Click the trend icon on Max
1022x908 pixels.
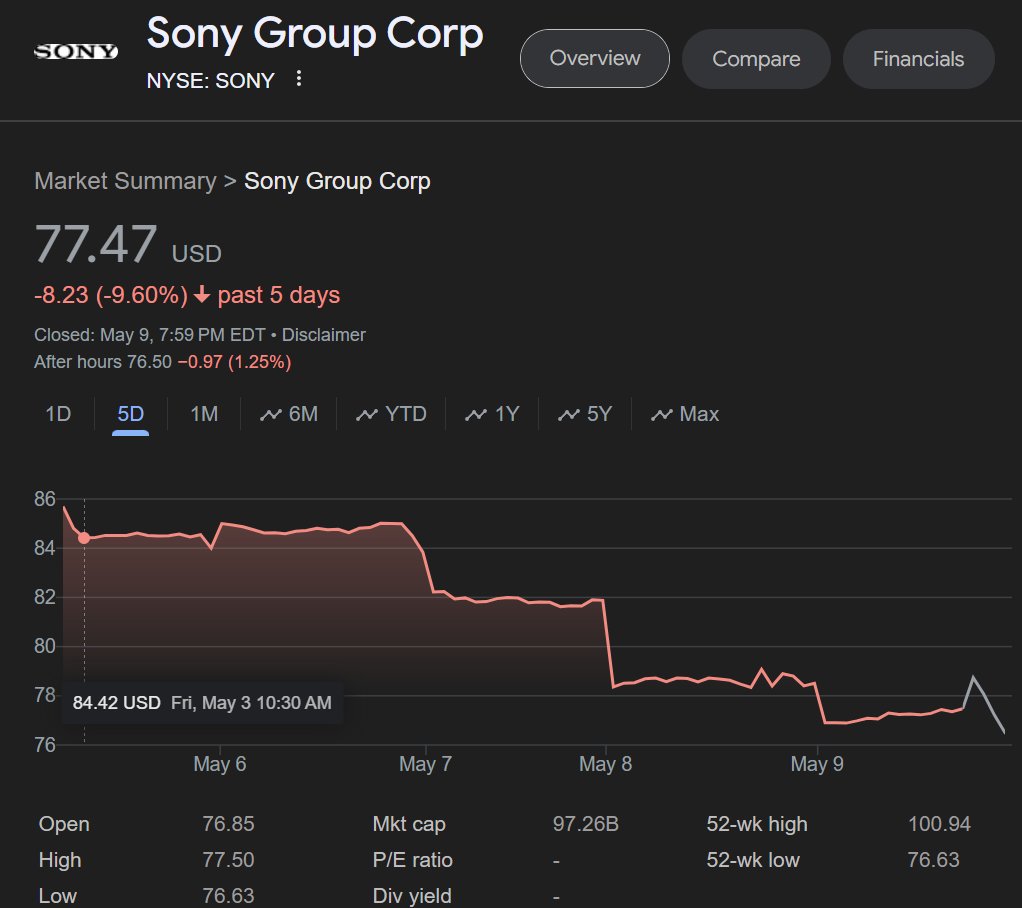pyautogui.click(x=662, y=415)
